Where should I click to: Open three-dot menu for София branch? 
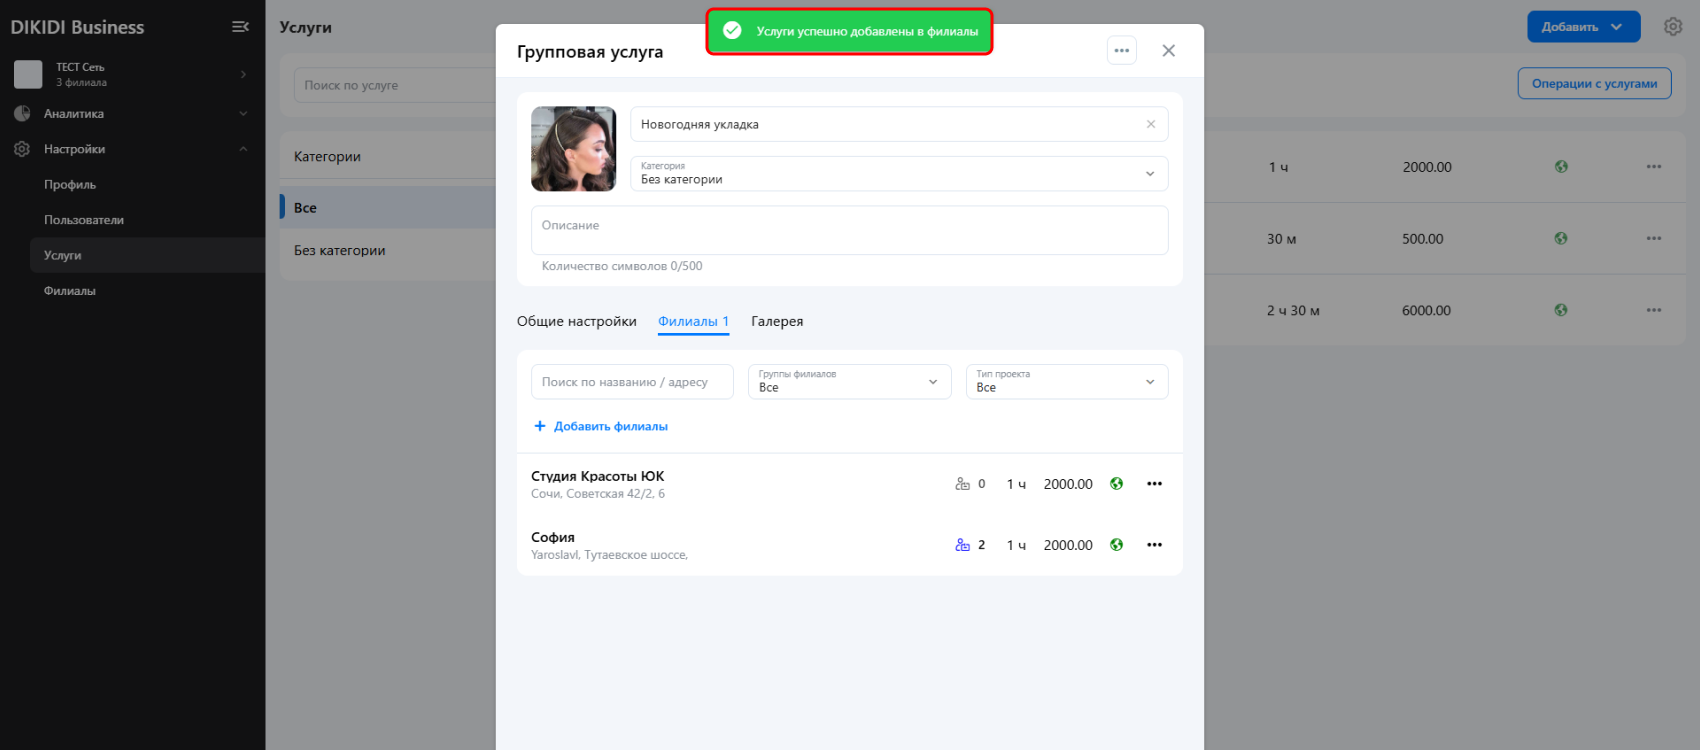pyautogui.click(x=1154, y=545)
